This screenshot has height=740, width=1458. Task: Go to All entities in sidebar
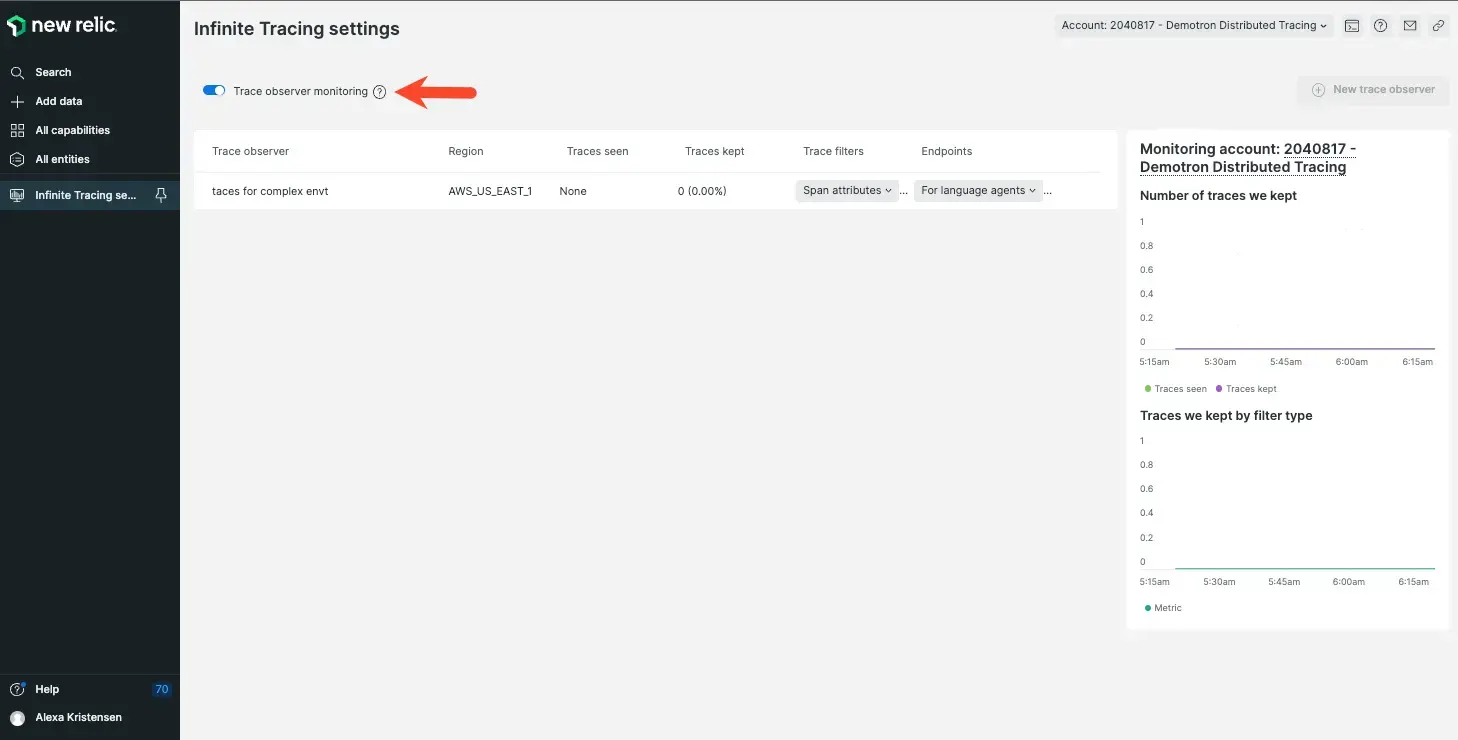pos(62,159)
